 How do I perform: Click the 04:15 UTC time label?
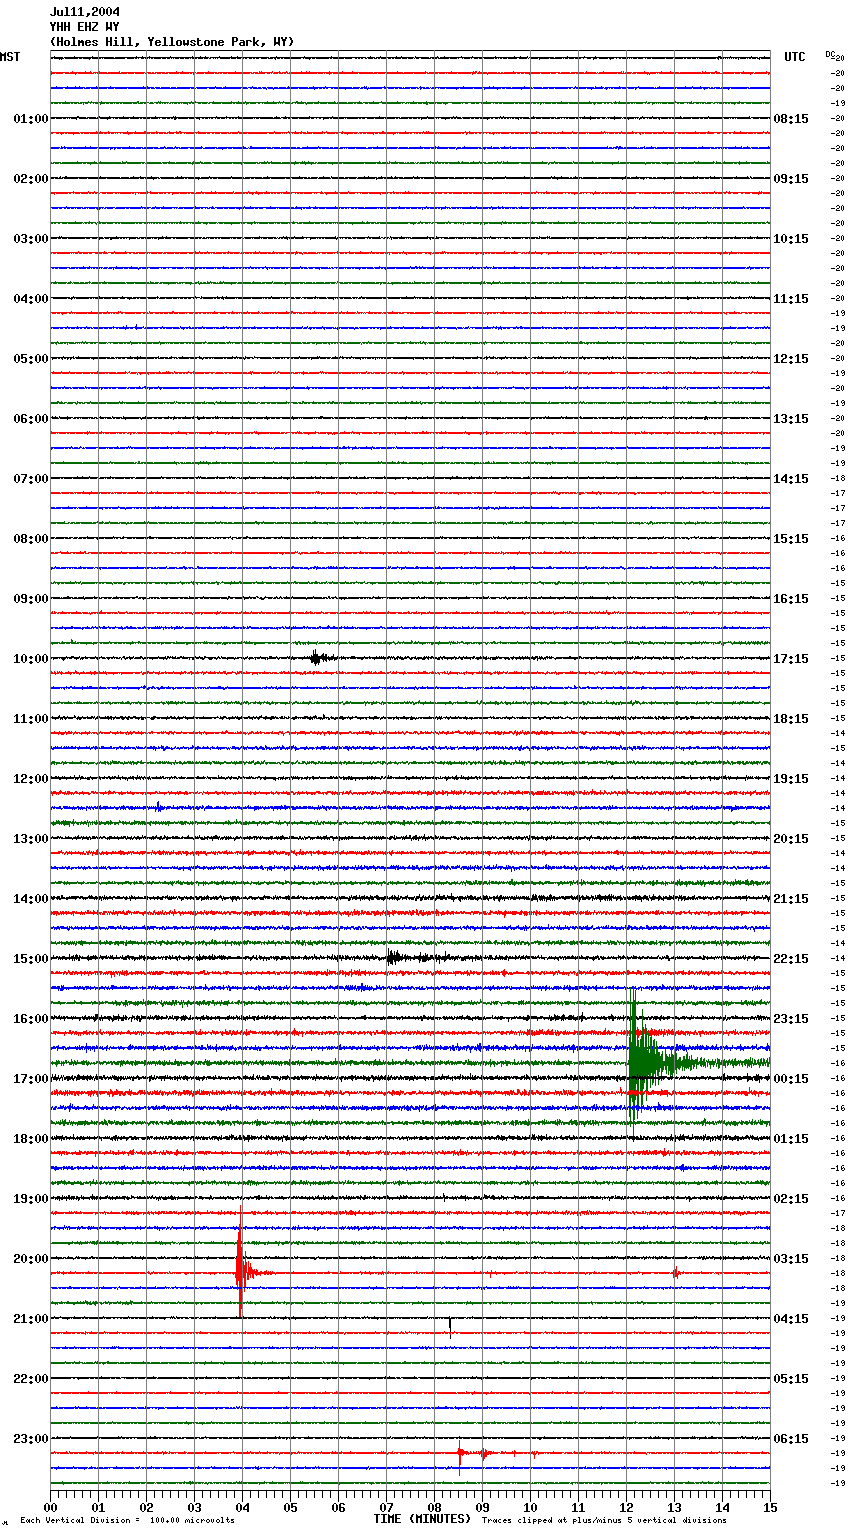(791, 1319)
